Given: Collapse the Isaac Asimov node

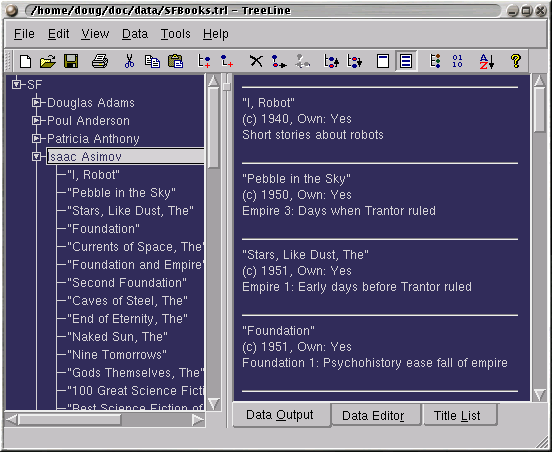Looking at the screenshot, I should pos(36,157).
